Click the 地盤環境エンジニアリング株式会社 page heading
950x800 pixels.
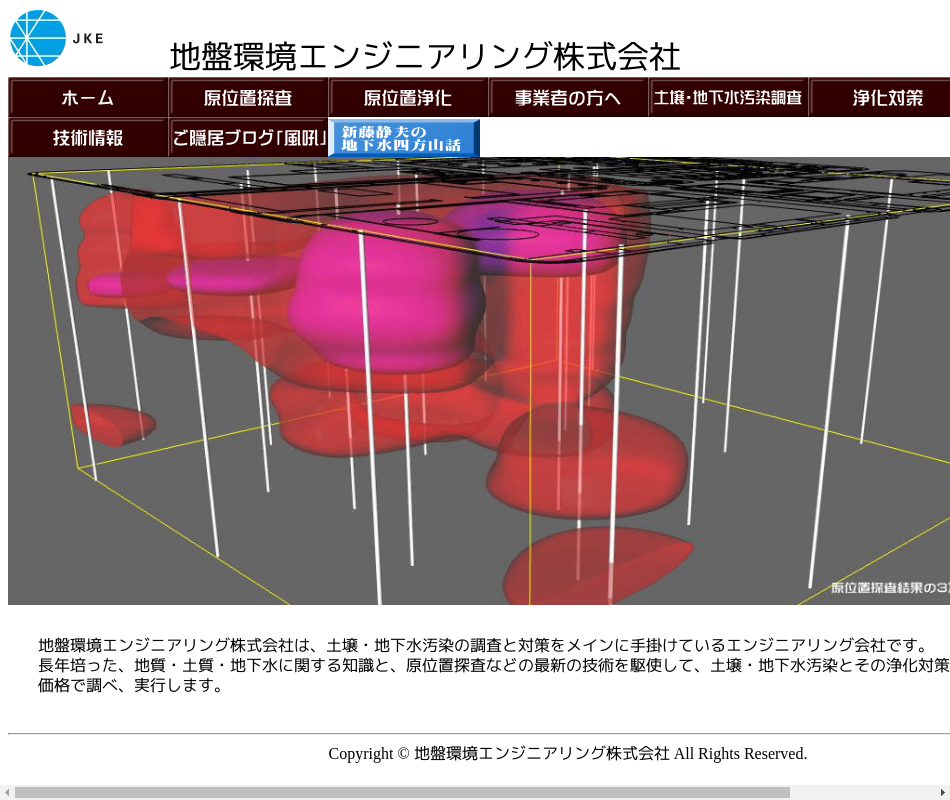[x=425, y=57]
